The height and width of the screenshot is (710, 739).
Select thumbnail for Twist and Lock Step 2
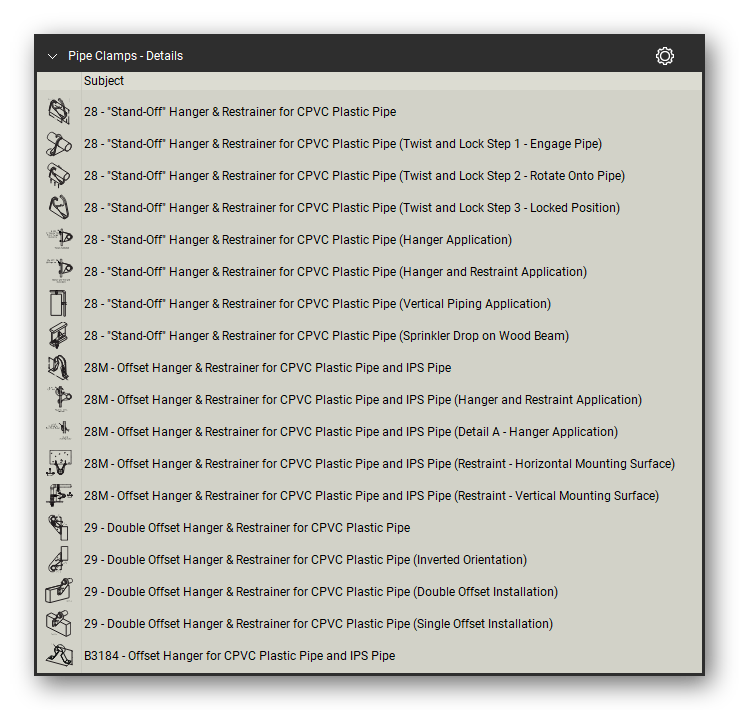pos(59,176)
